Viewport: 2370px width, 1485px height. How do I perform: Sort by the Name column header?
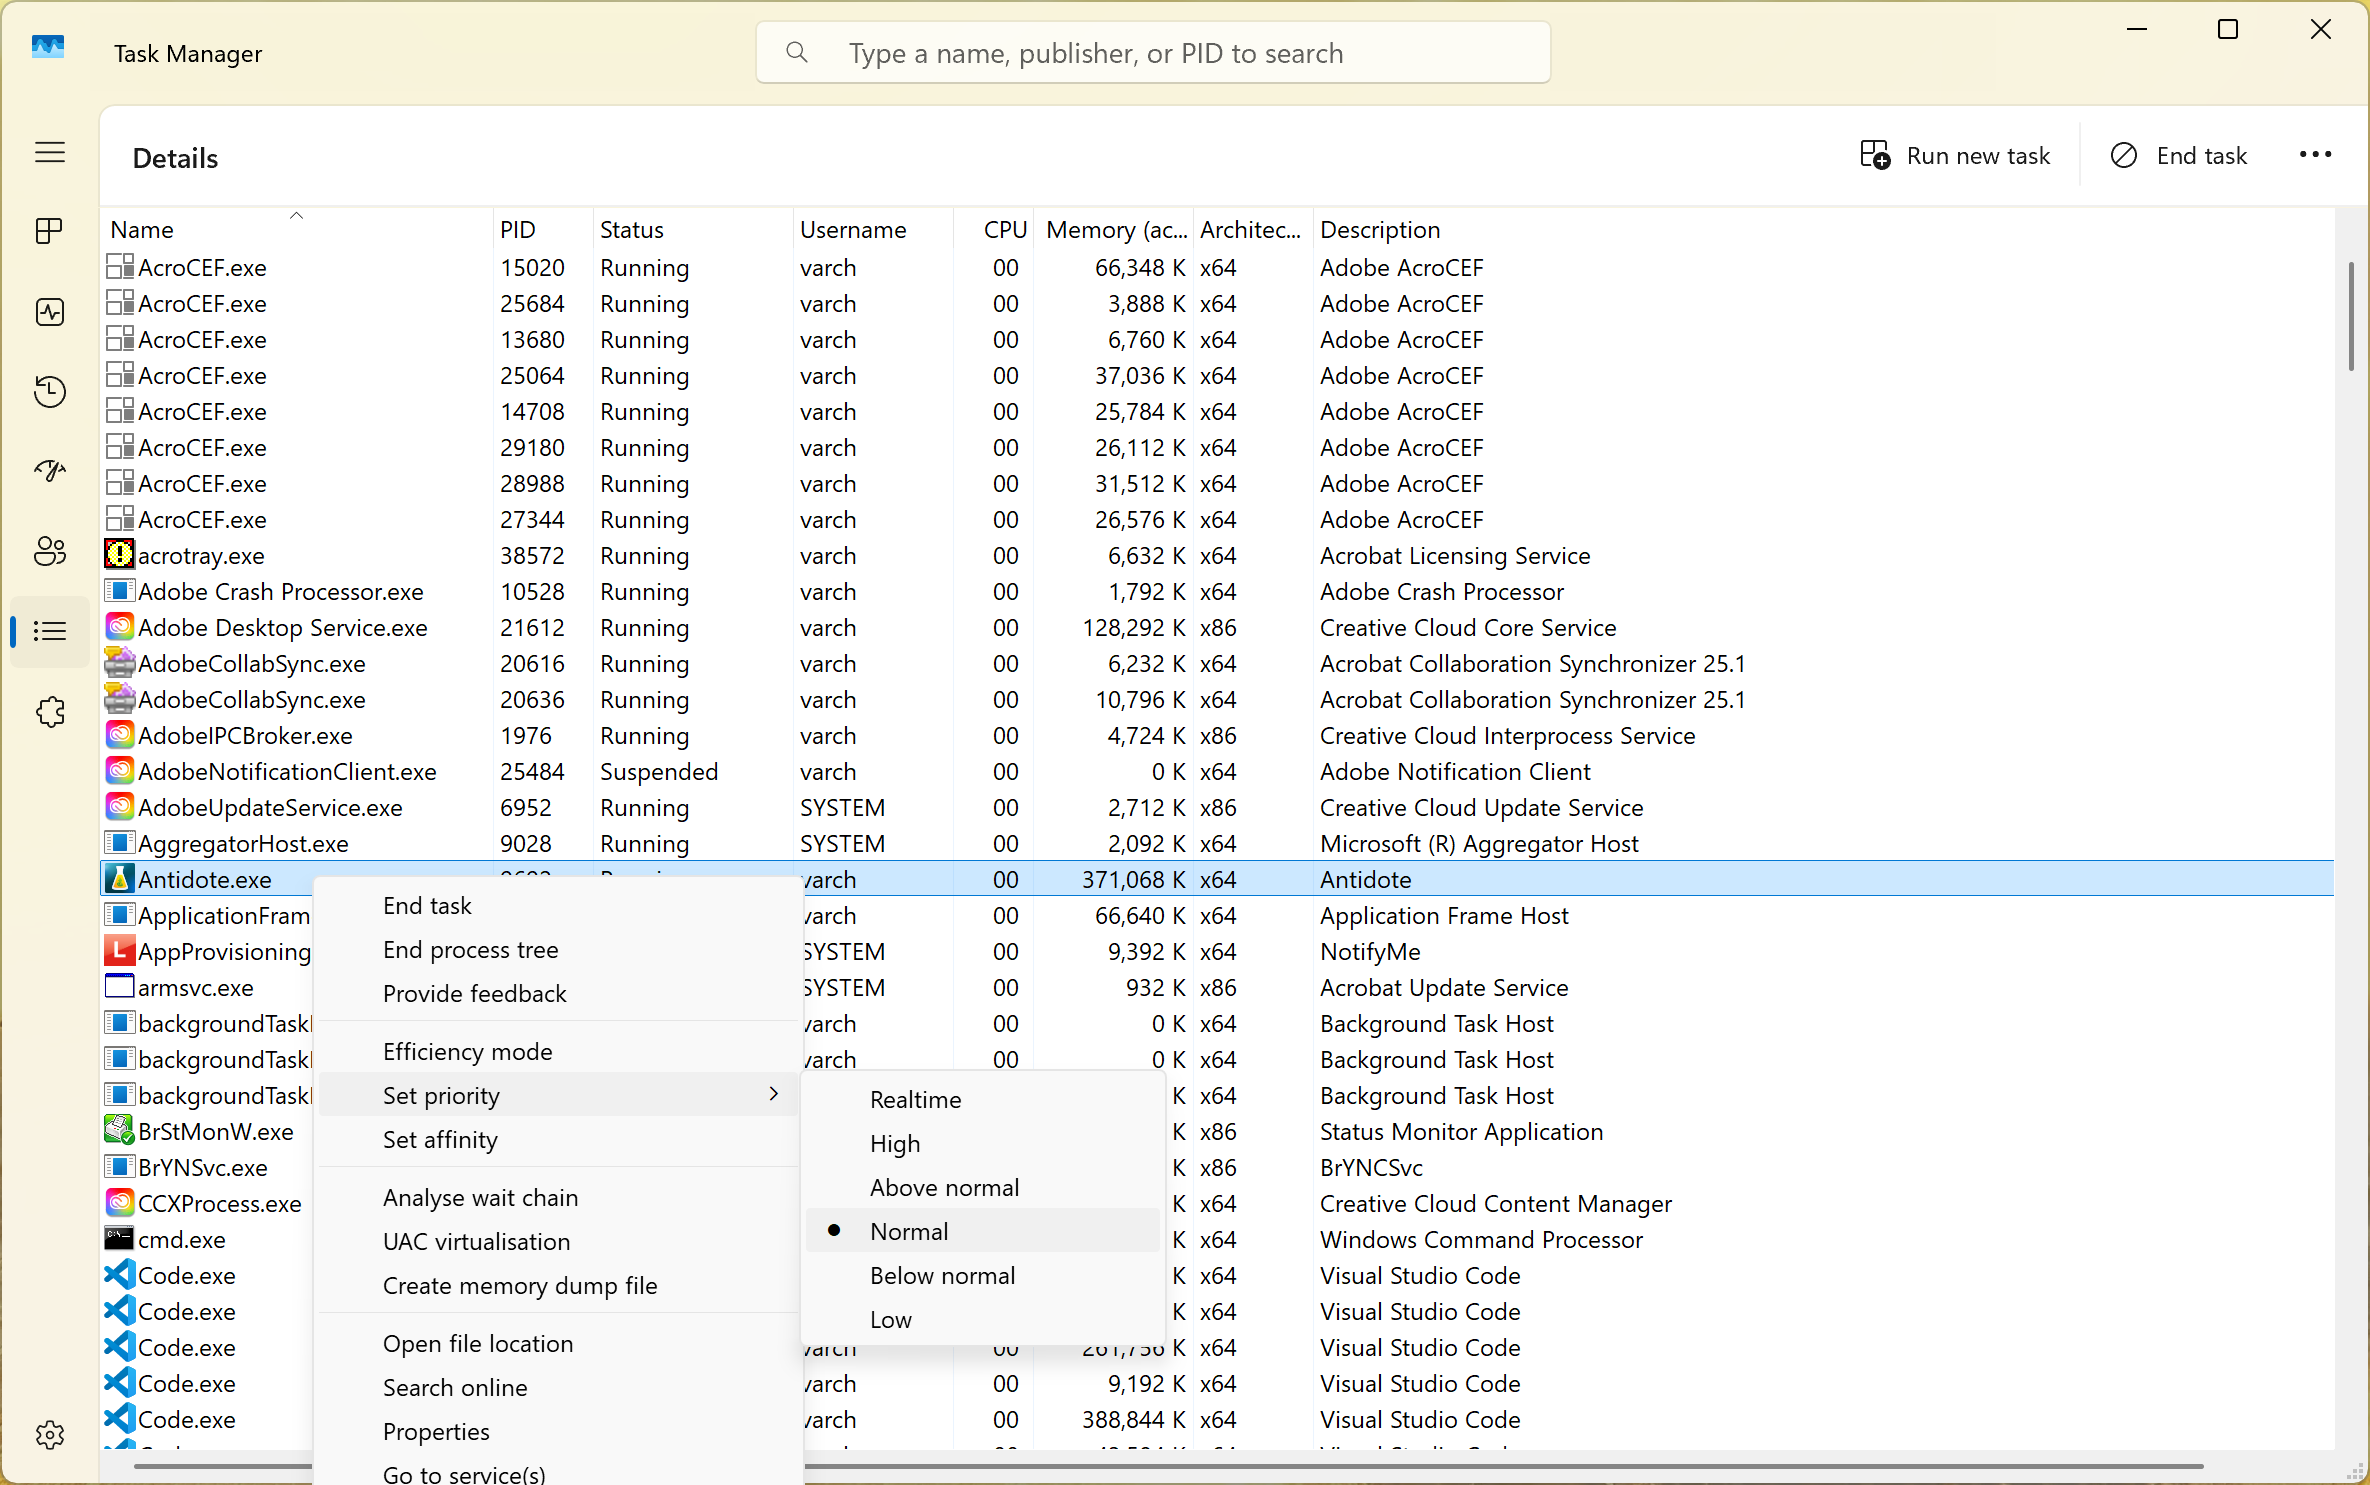point(297,229)
